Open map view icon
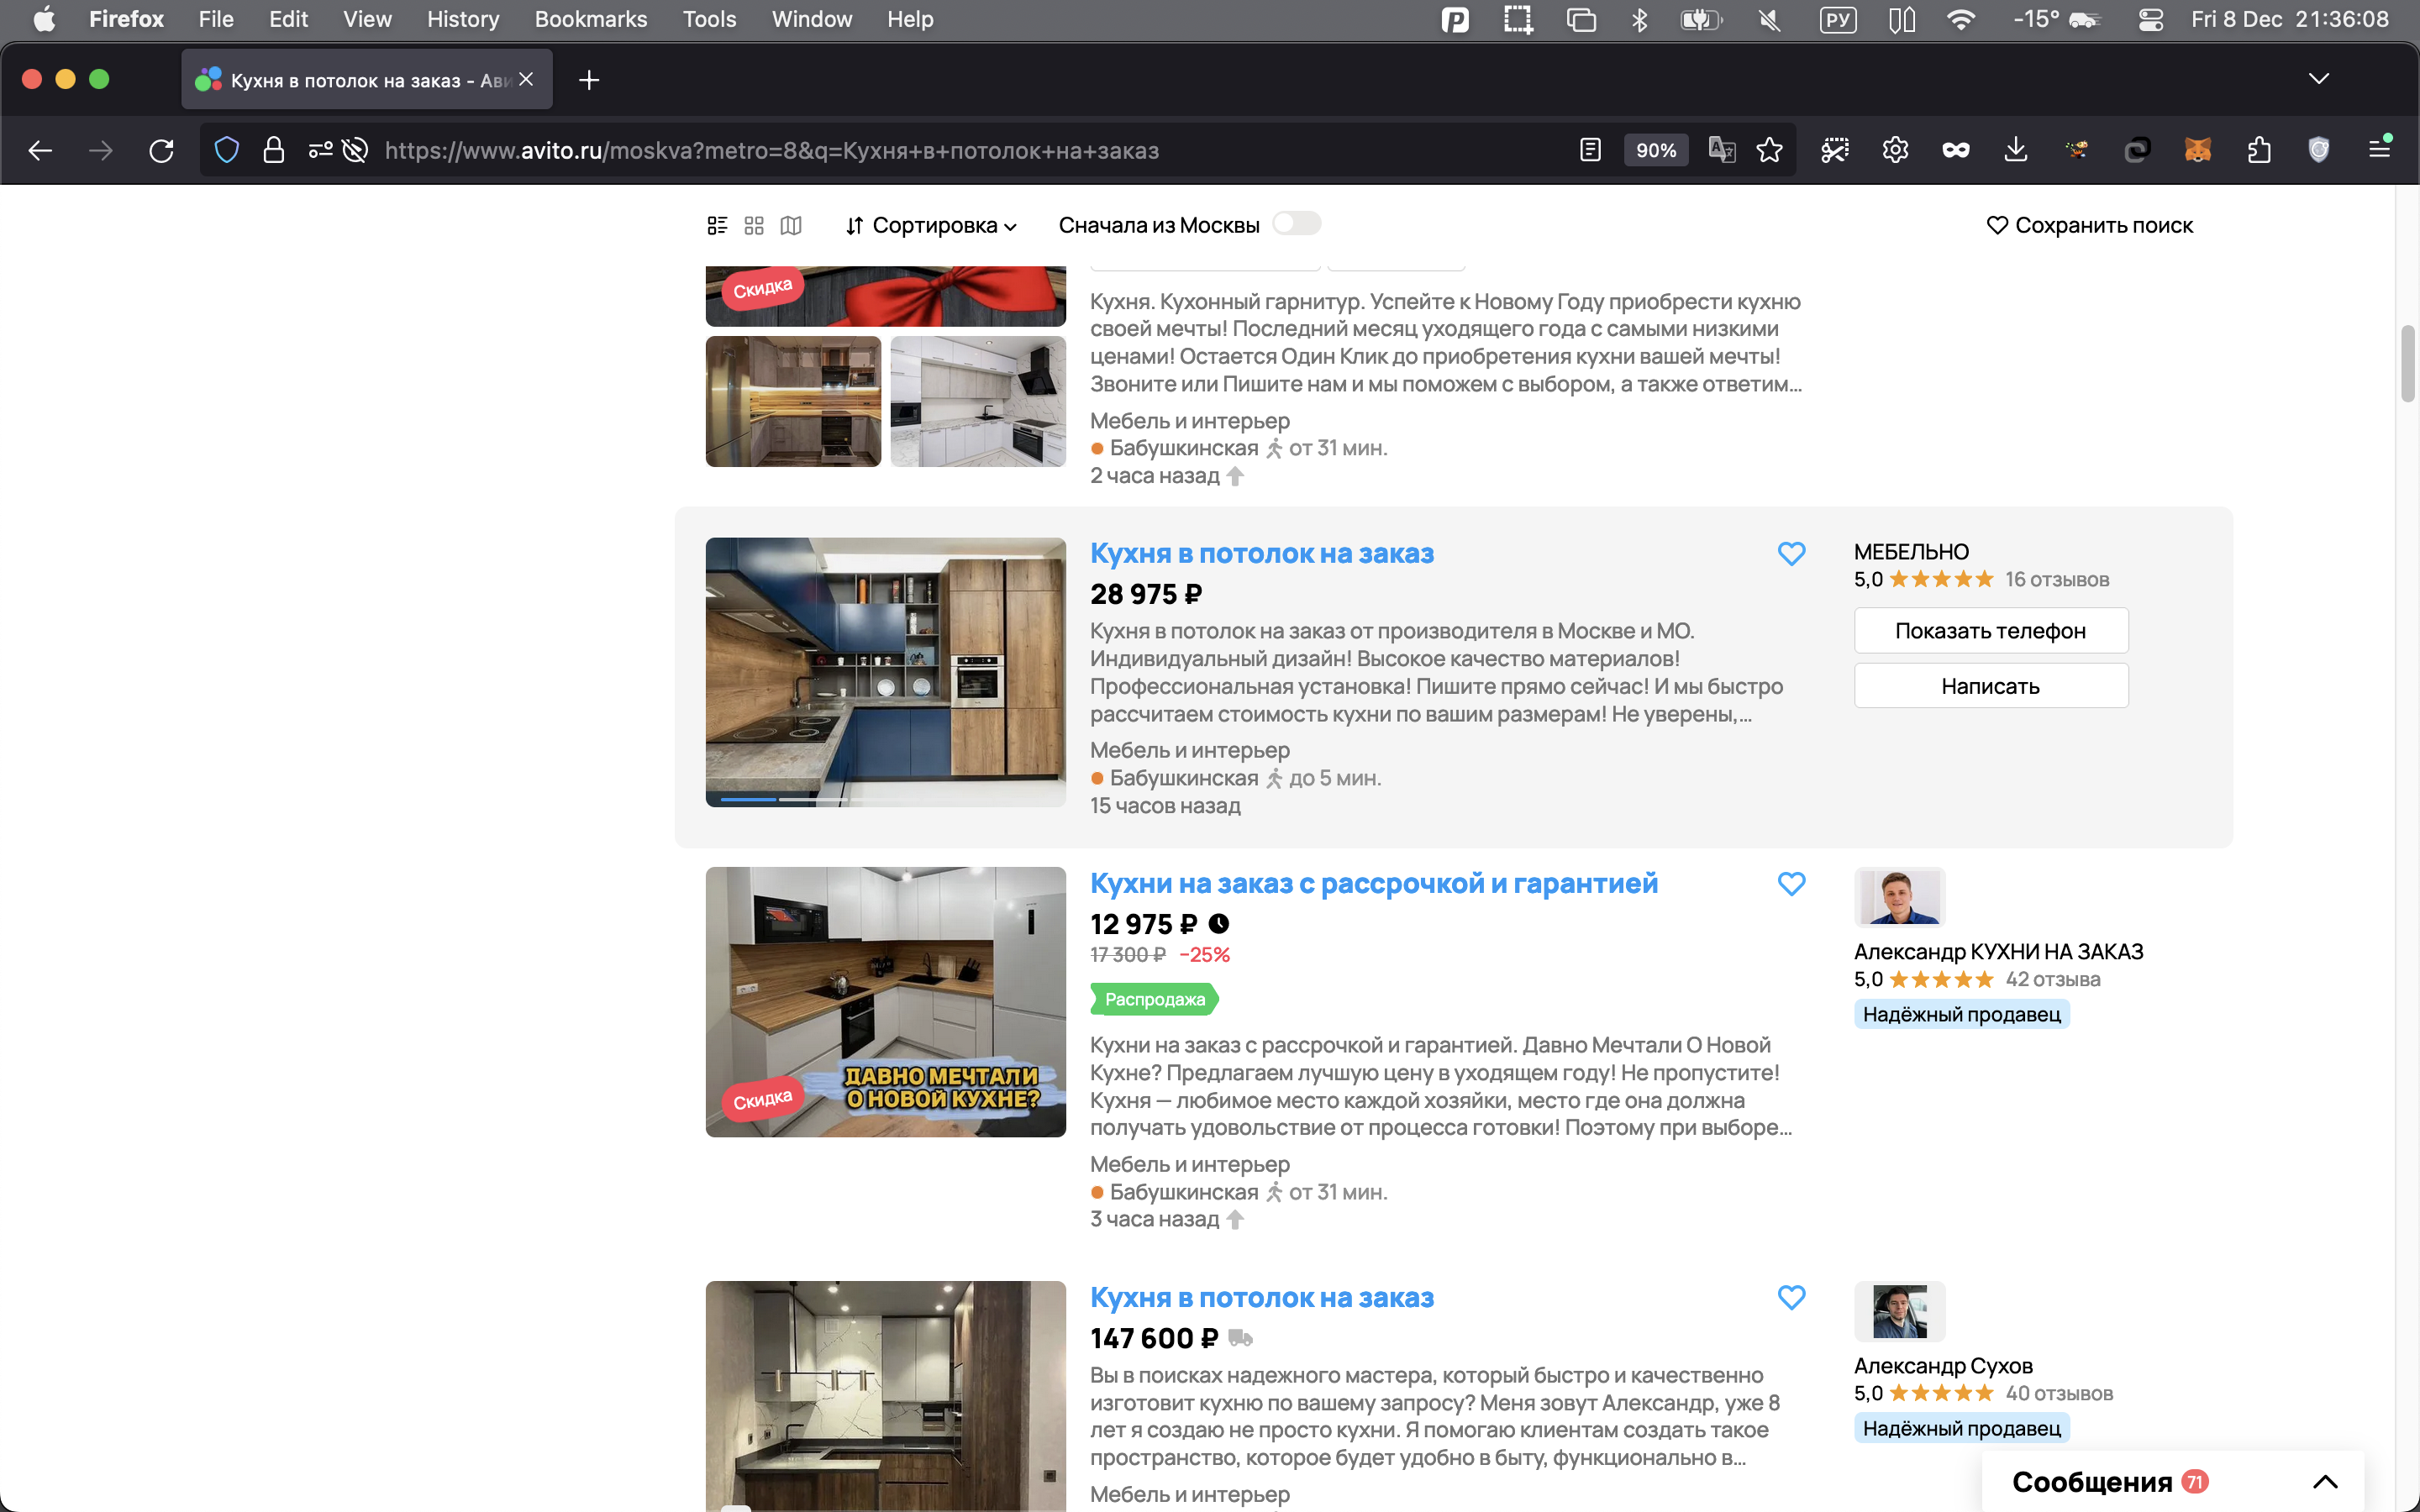This screenshot has width=2420, height=1512. coord(791,225)
